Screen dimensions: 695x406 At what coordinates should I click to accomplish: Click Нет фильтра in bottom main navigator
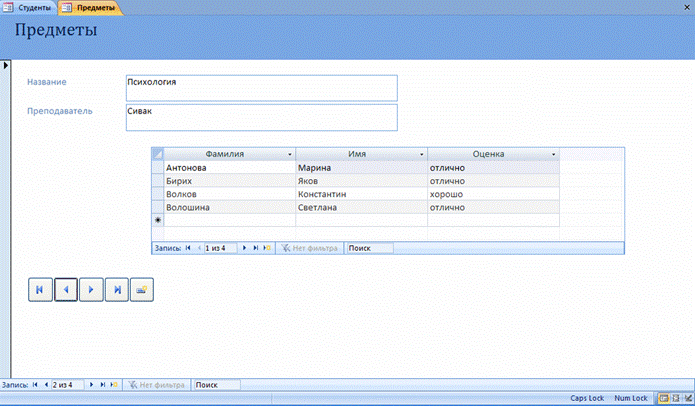[x=156, y=385]
